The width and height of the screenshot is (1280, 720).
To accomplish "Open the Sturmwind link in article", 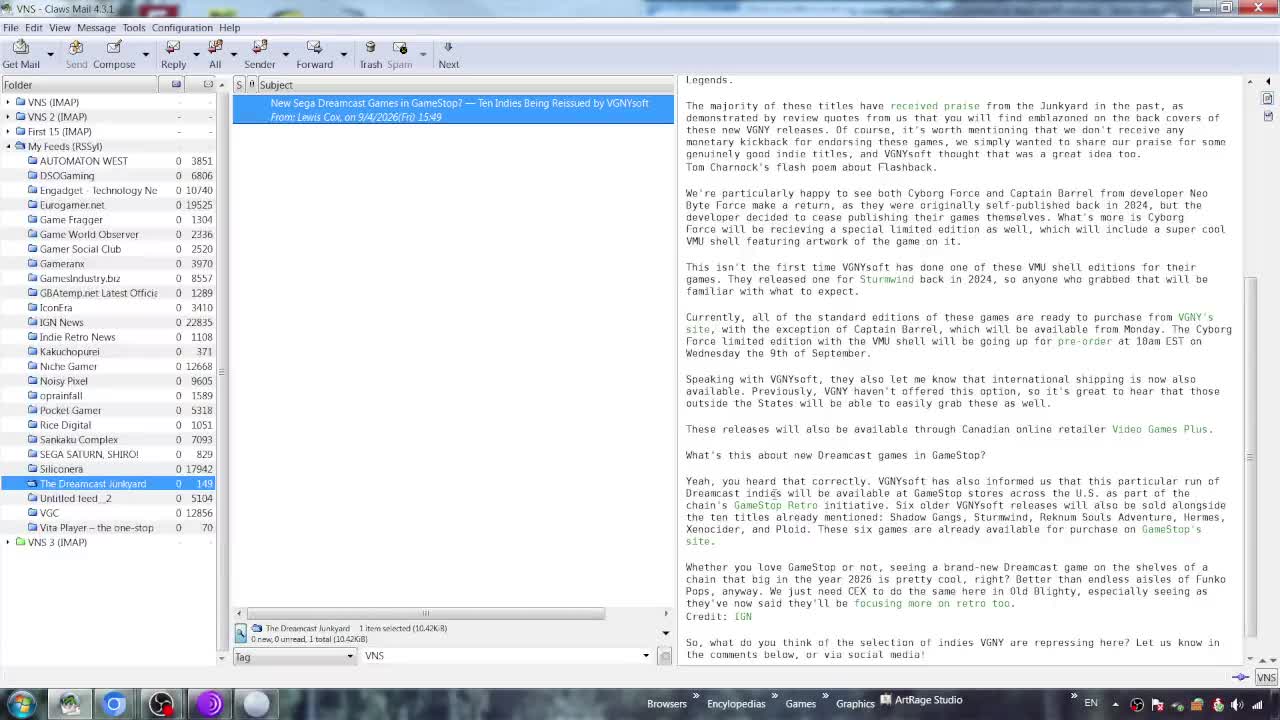I will (x=887, y=280).
